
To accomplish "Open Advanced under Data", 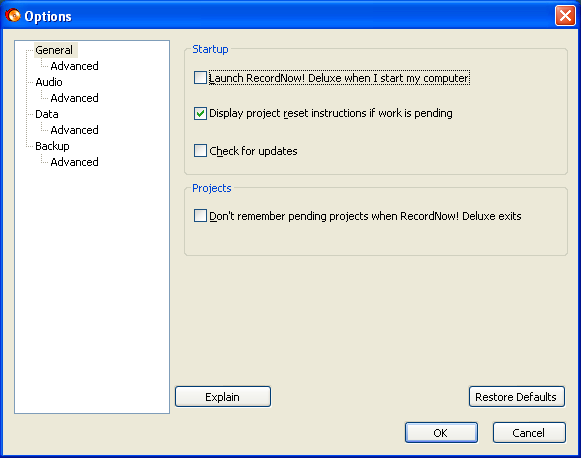I will coord(74,130).
